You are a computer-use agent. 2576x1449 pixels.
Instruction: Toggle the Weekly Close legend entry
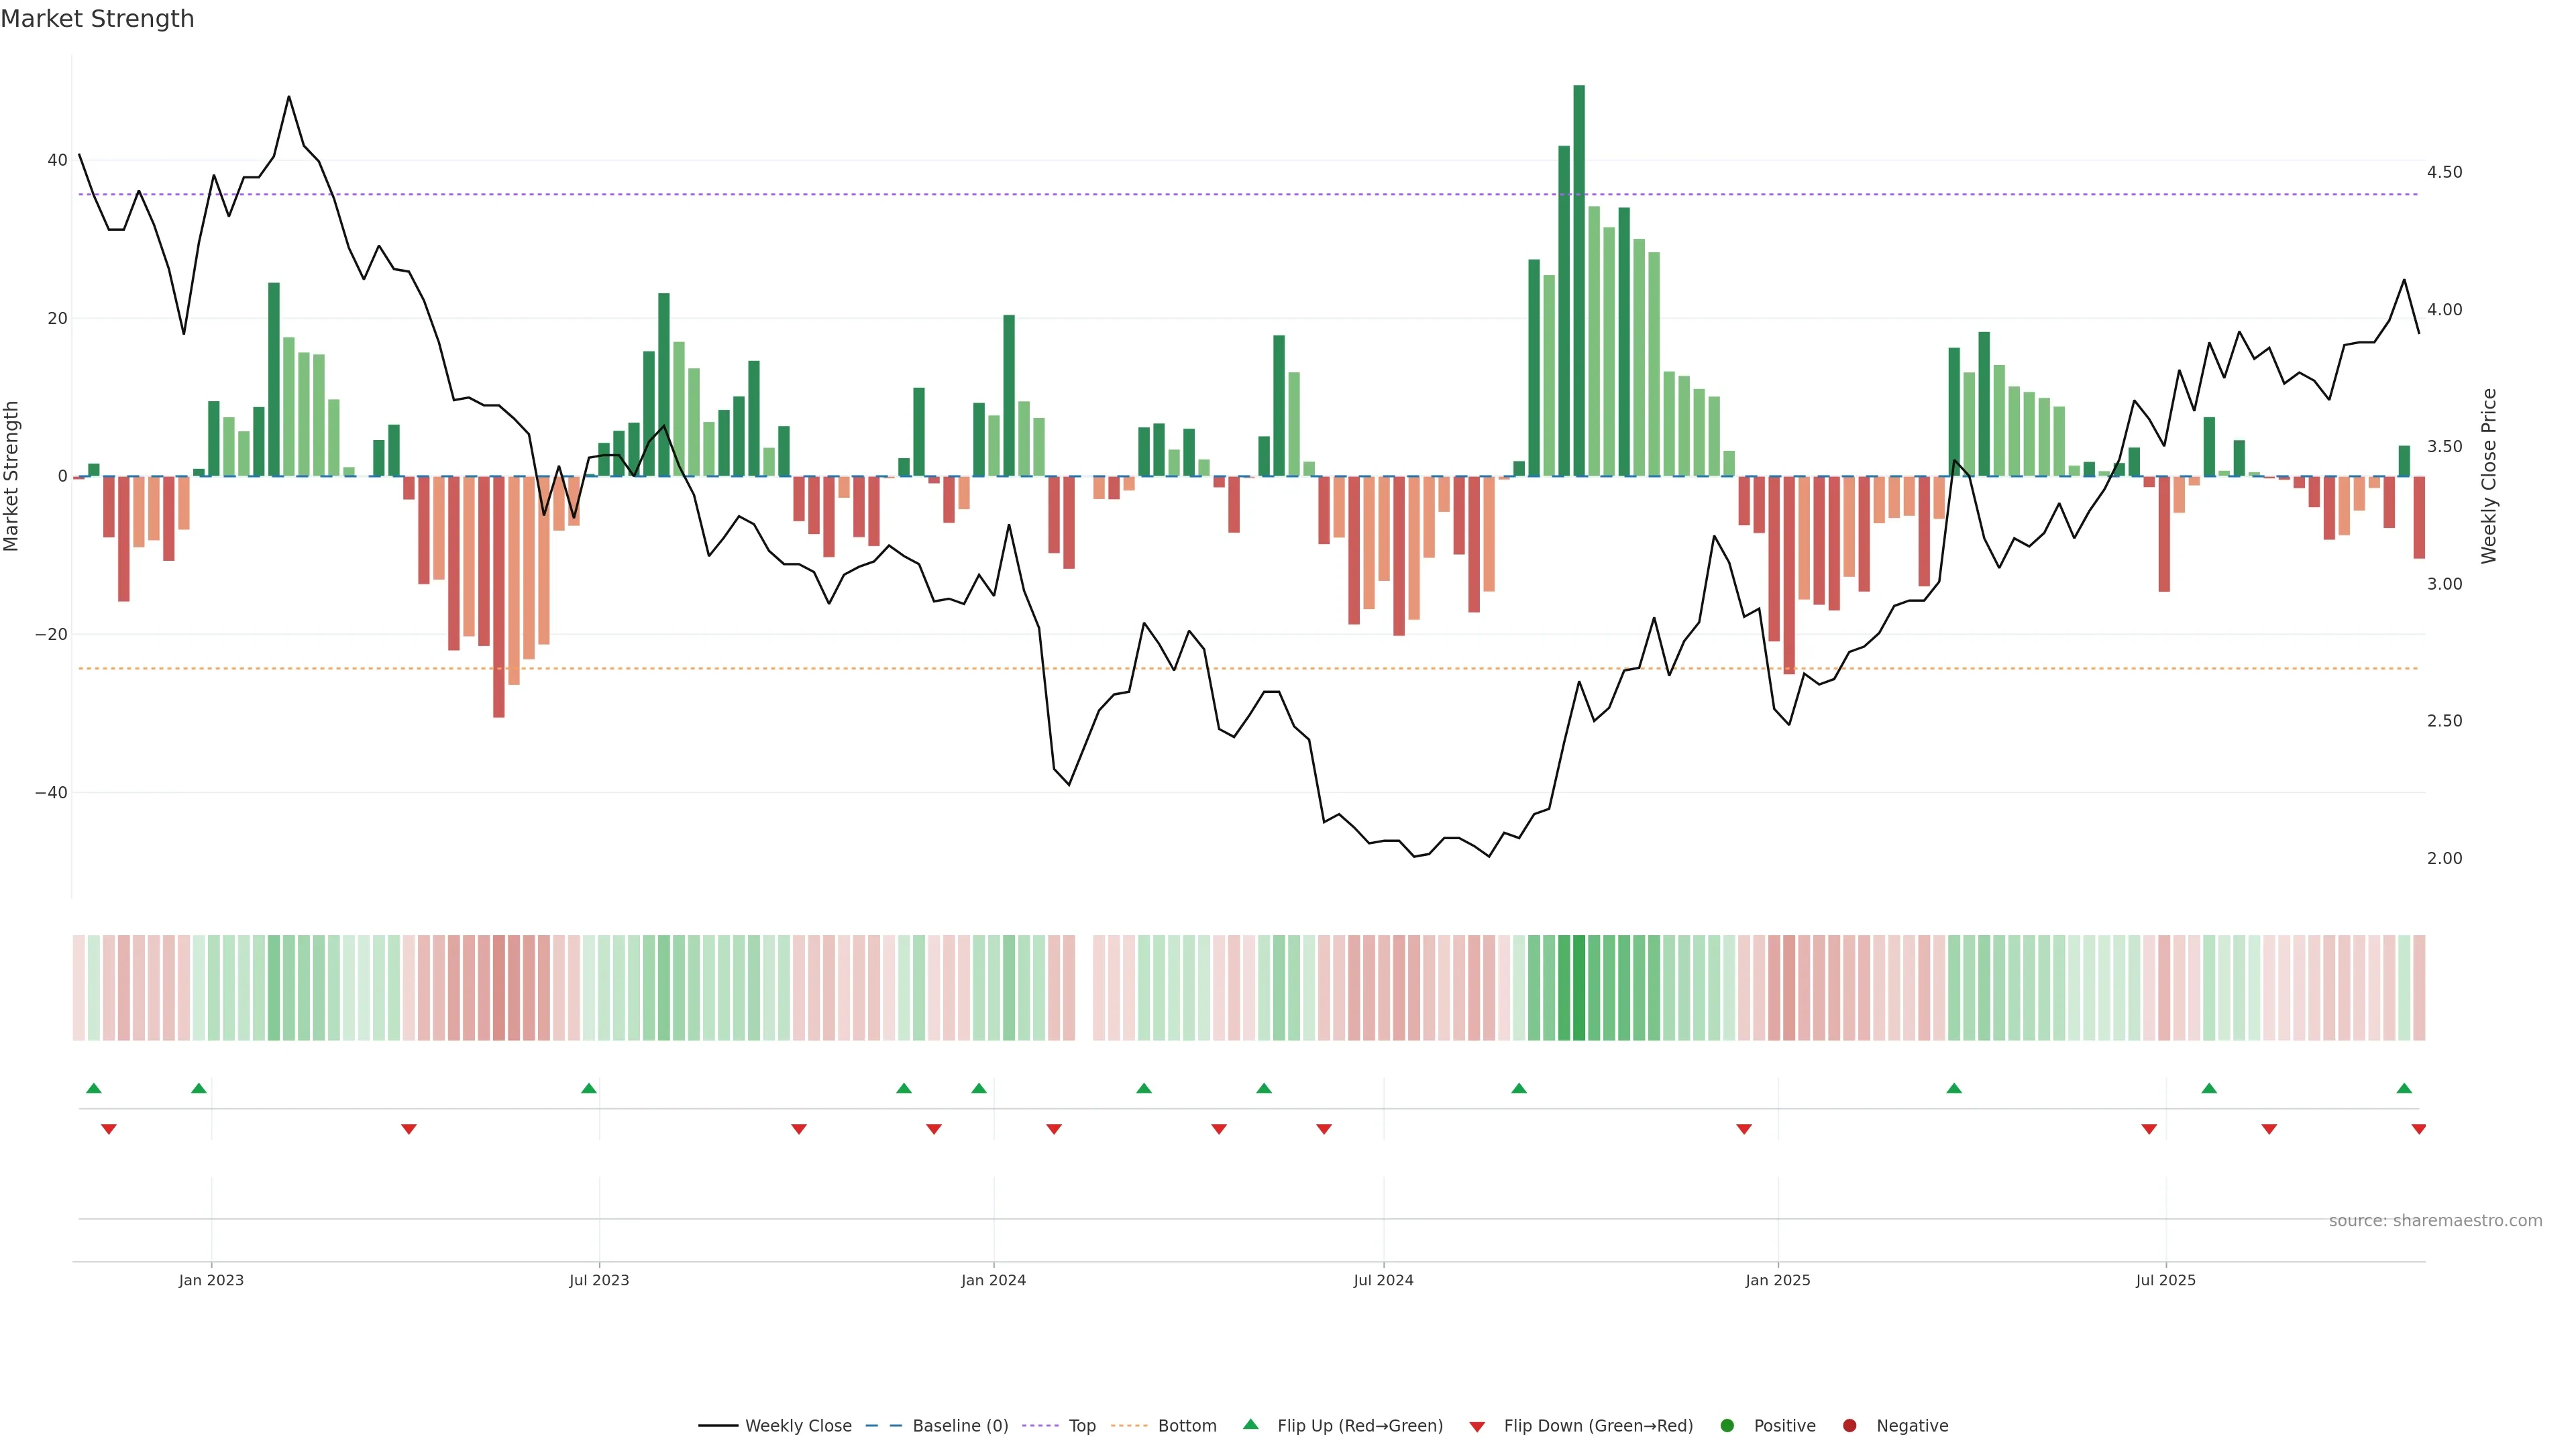(797, 1425)
